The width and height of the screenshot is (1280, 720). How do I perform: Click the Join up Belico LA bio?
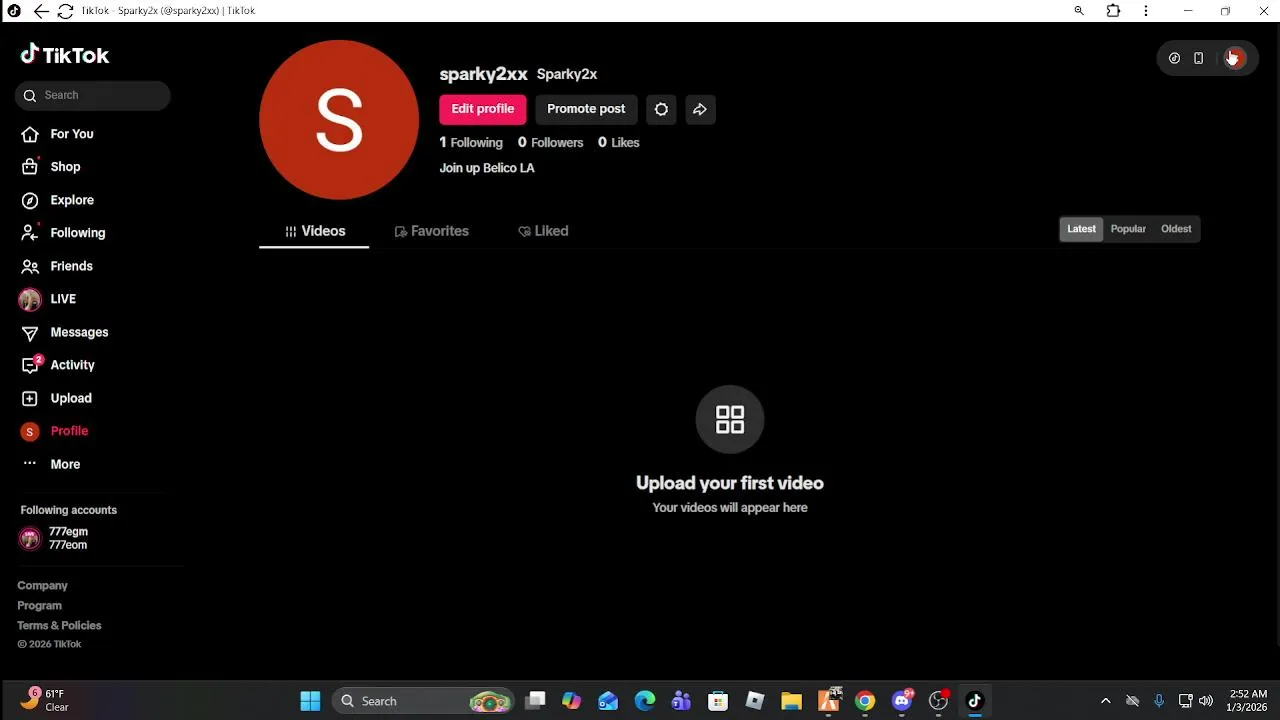point(487,168)
